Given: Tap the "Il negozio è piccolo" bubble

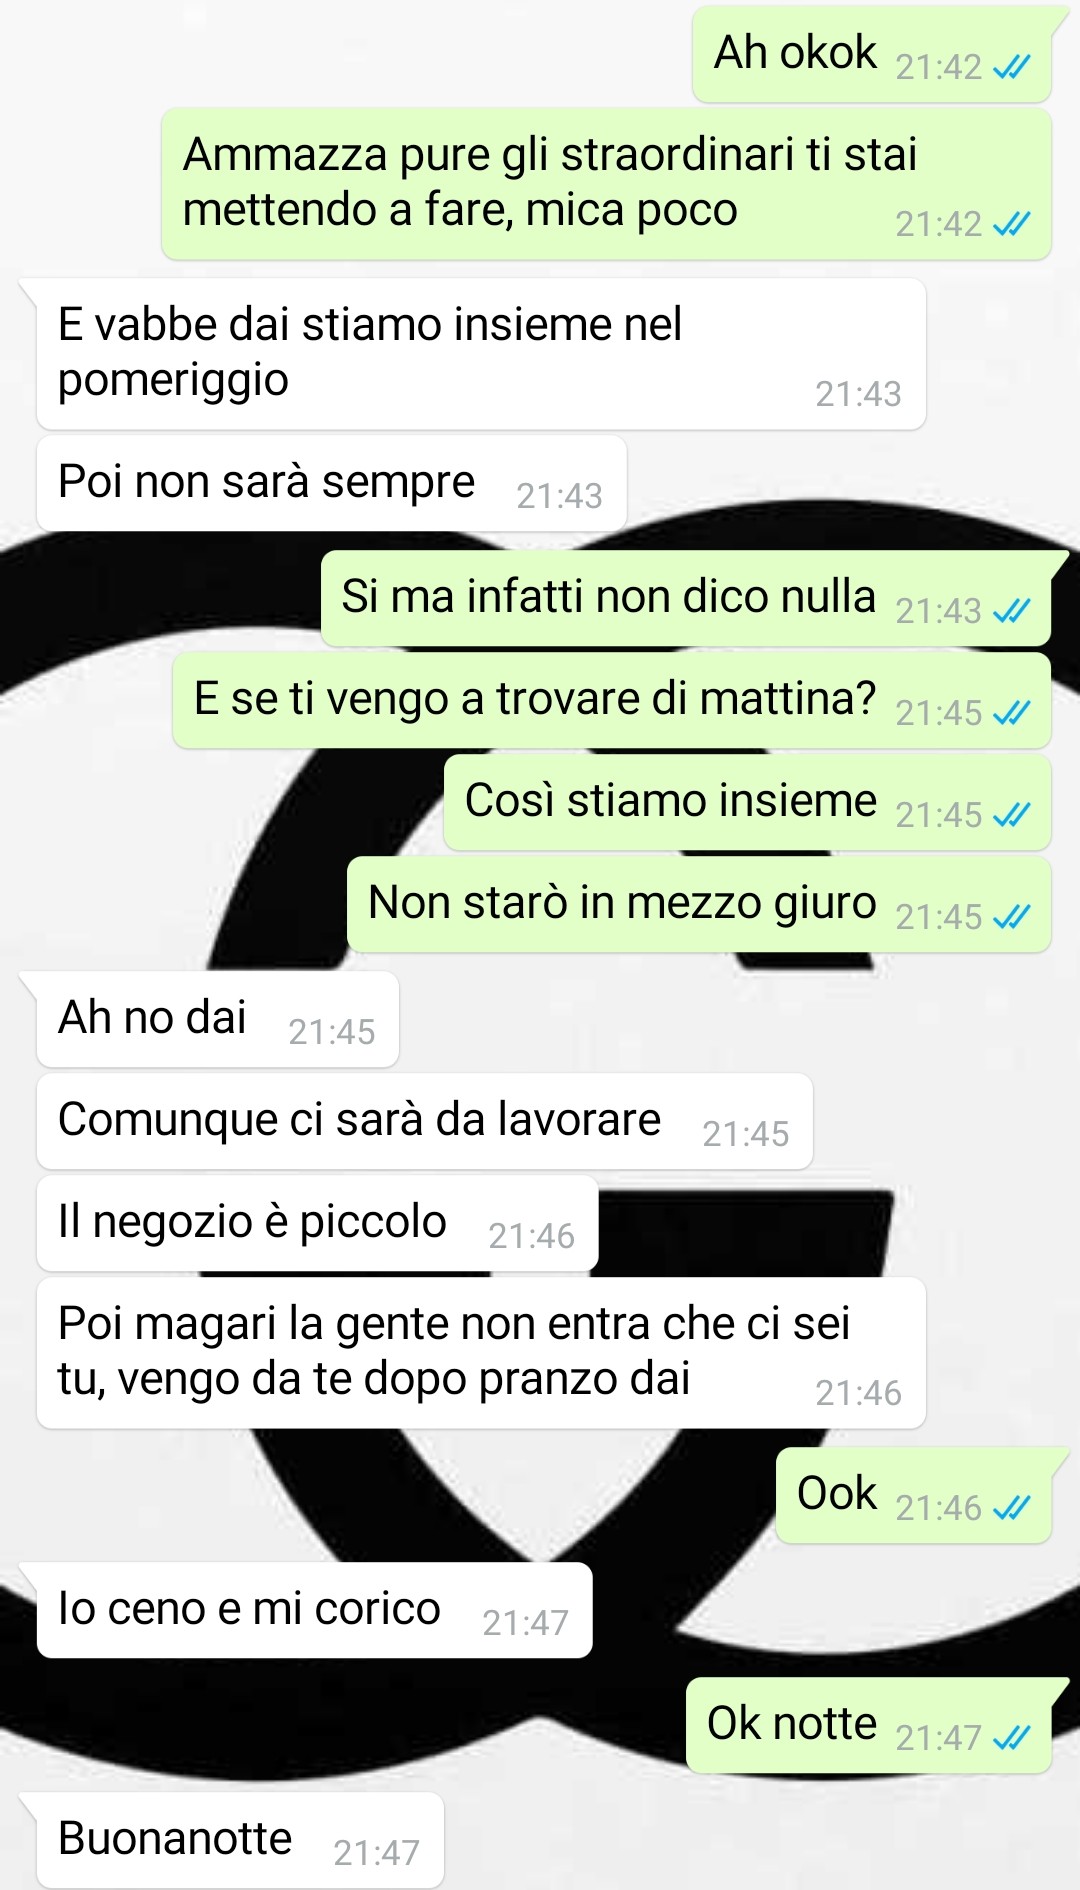Looking at the screenshot, I should tap(318, 1223).
